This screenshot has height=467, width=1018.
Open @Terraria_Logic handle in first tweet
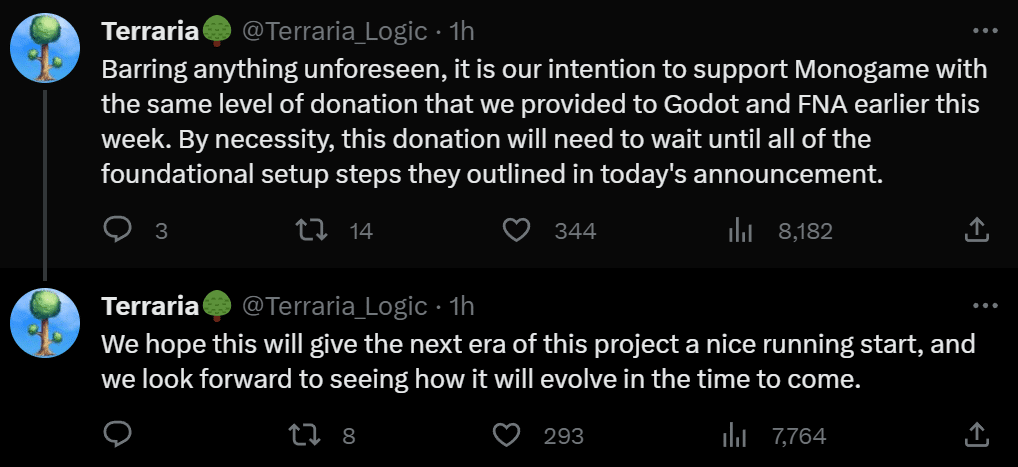334,31
